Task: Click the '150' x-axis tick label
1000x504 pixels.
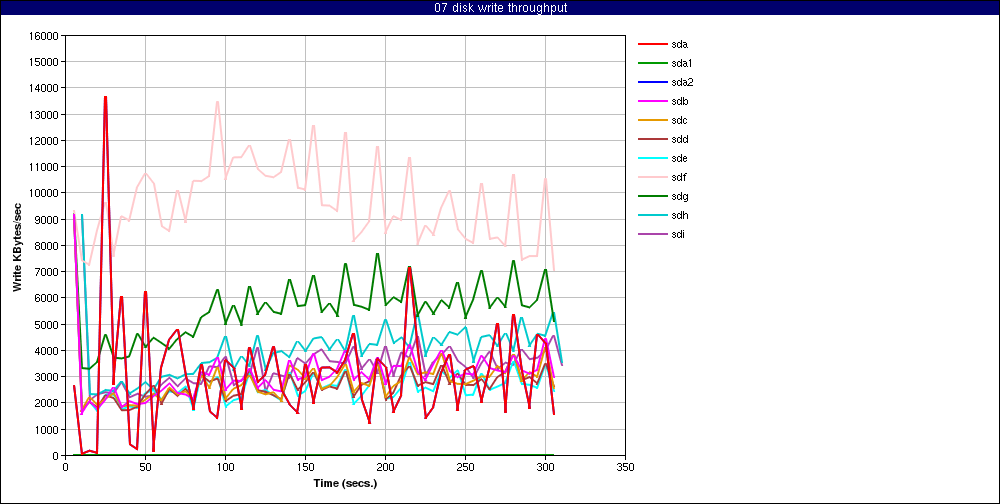Action: [305, 466]
